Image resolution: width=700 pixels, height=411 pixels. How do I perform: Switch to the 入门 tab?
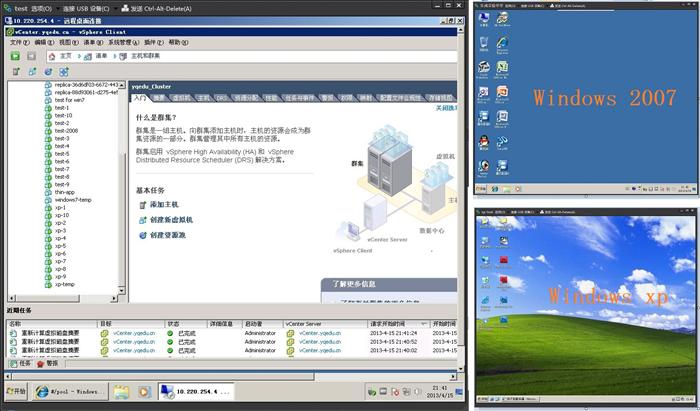(140, 98)
